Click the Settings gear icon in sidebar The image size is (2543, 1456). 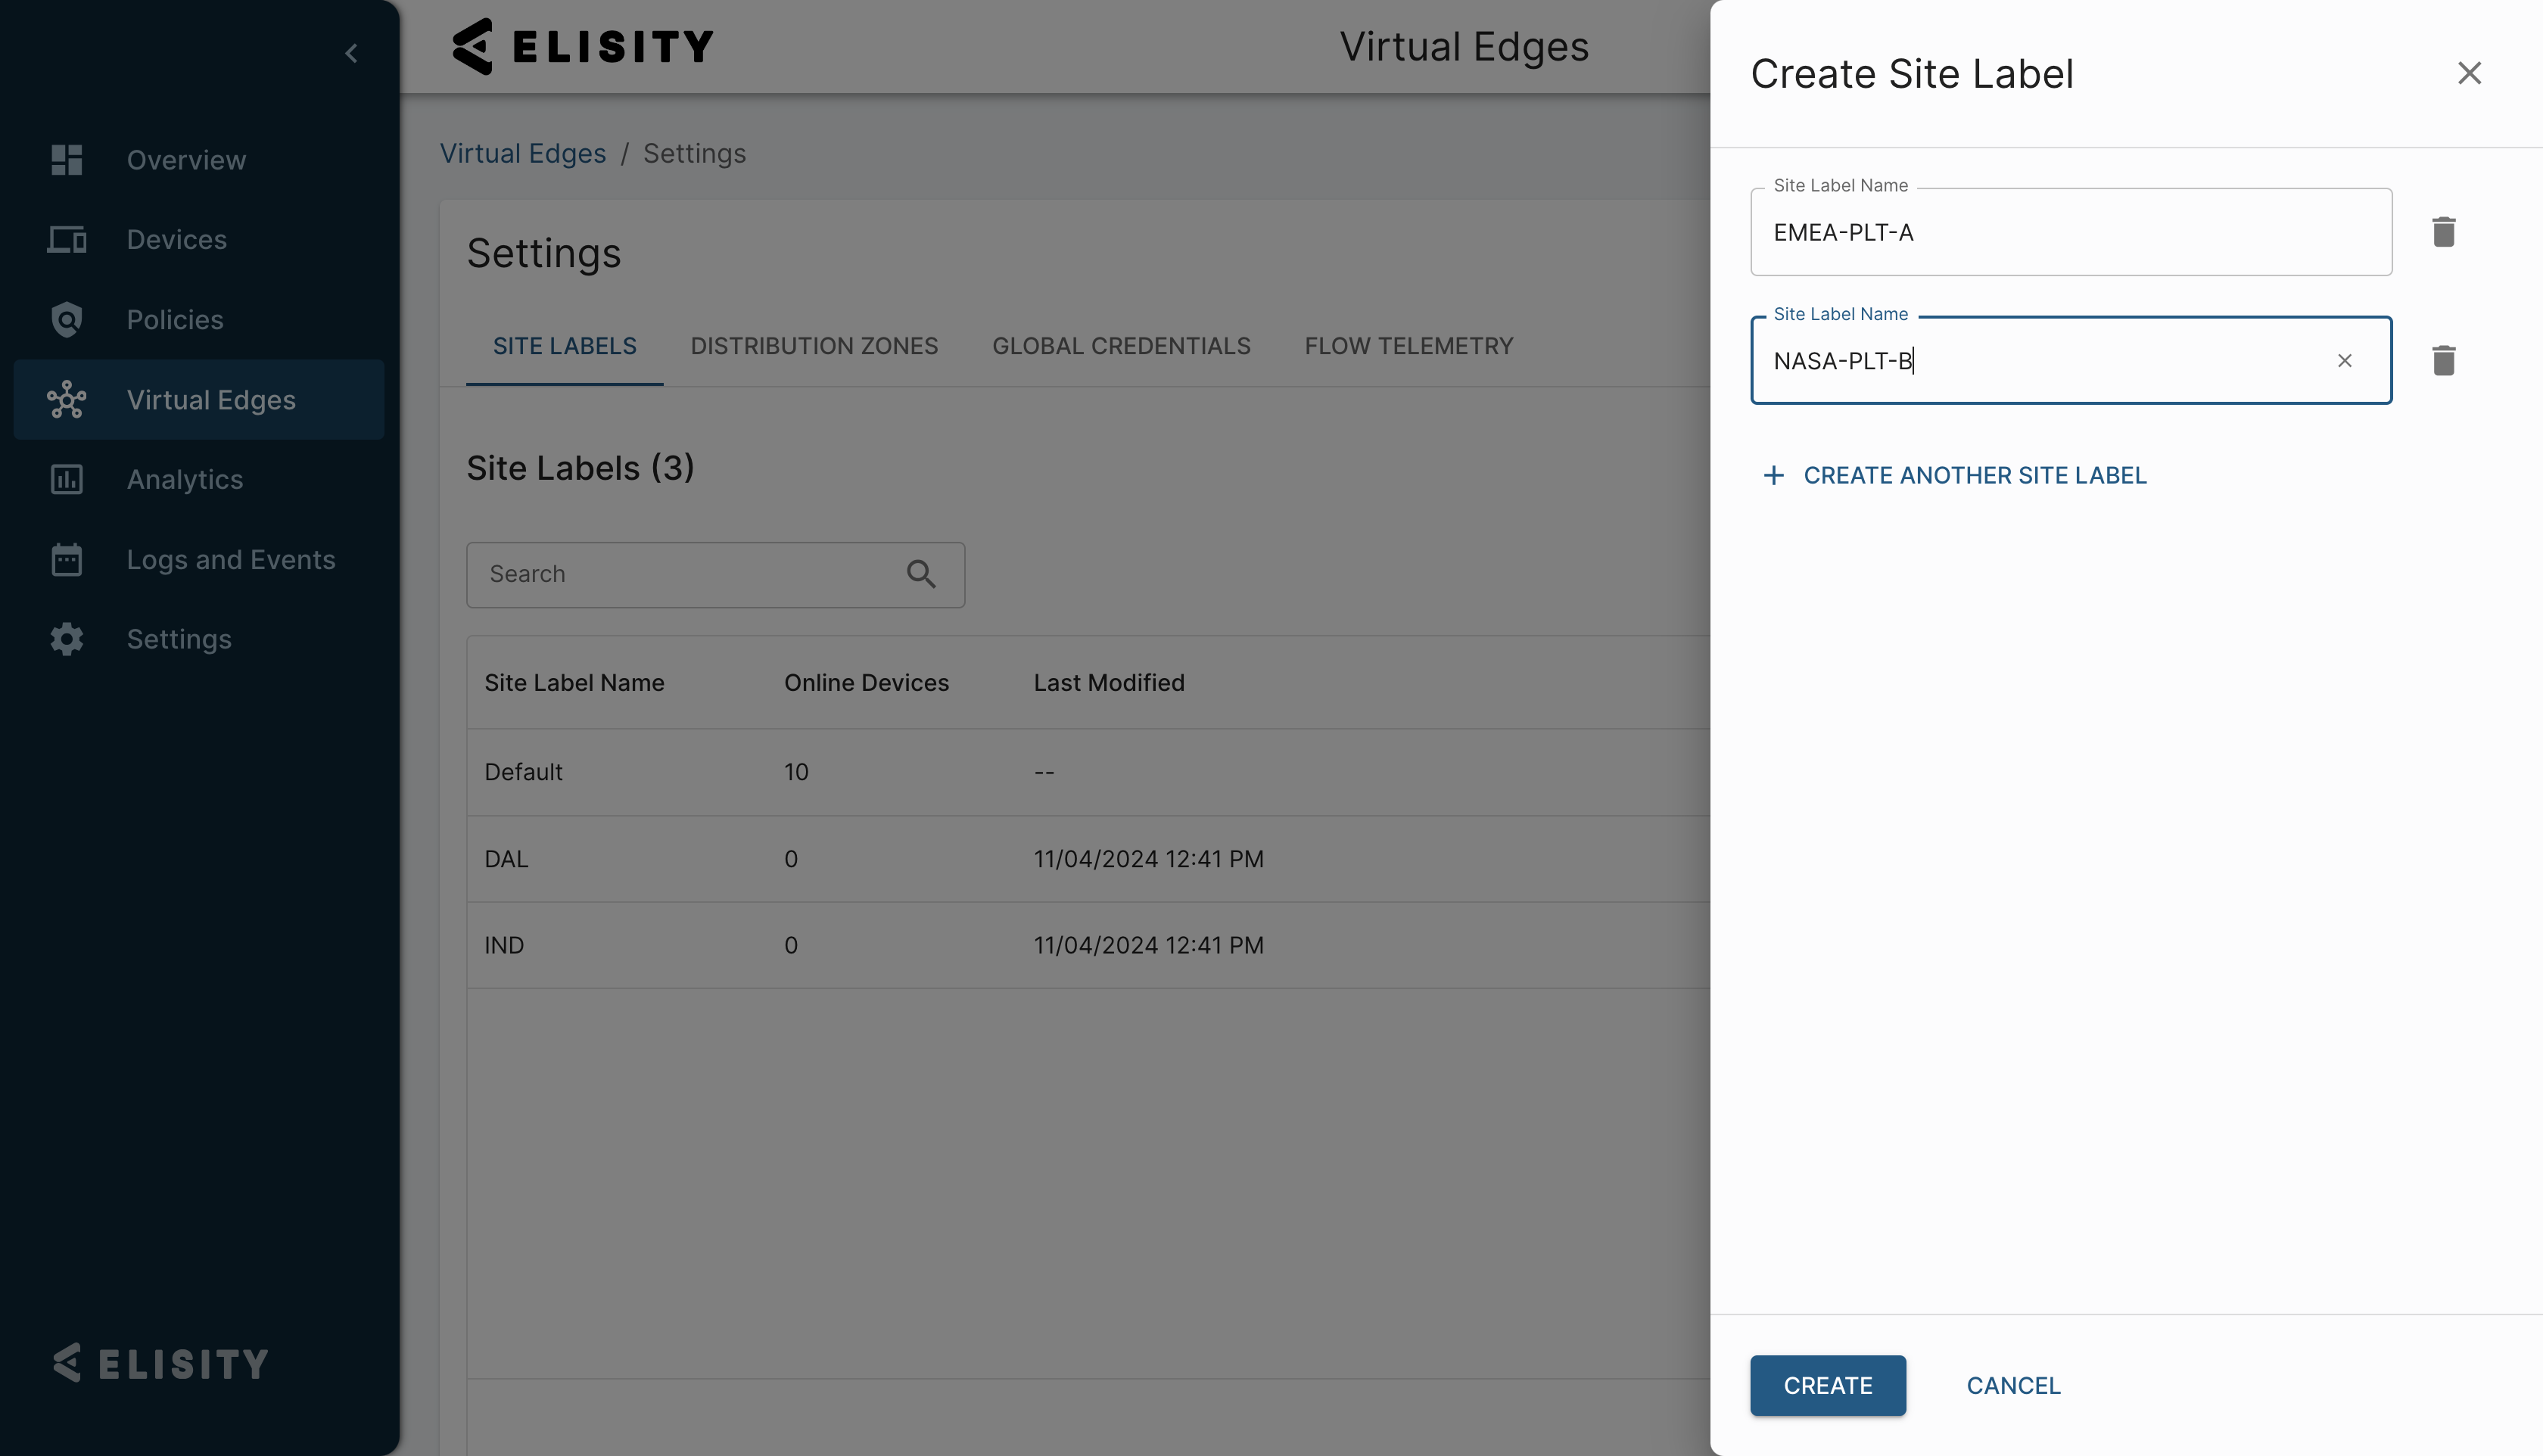(67, 639)
